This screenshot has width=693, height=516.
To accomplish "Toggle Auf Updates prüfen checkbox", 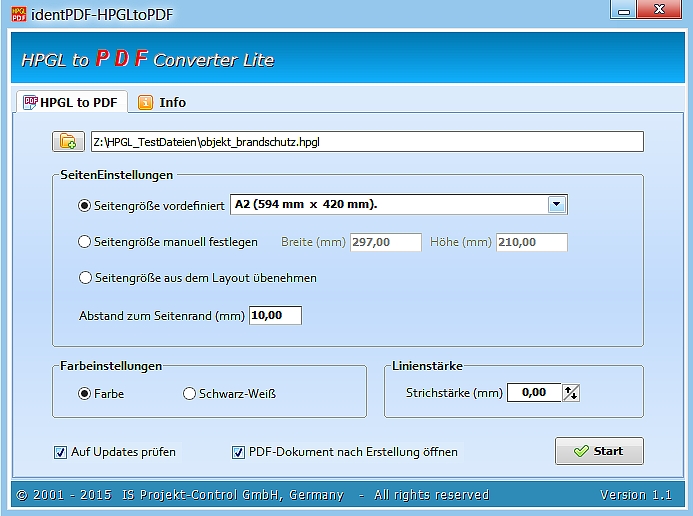I will (x=61, y=452).
